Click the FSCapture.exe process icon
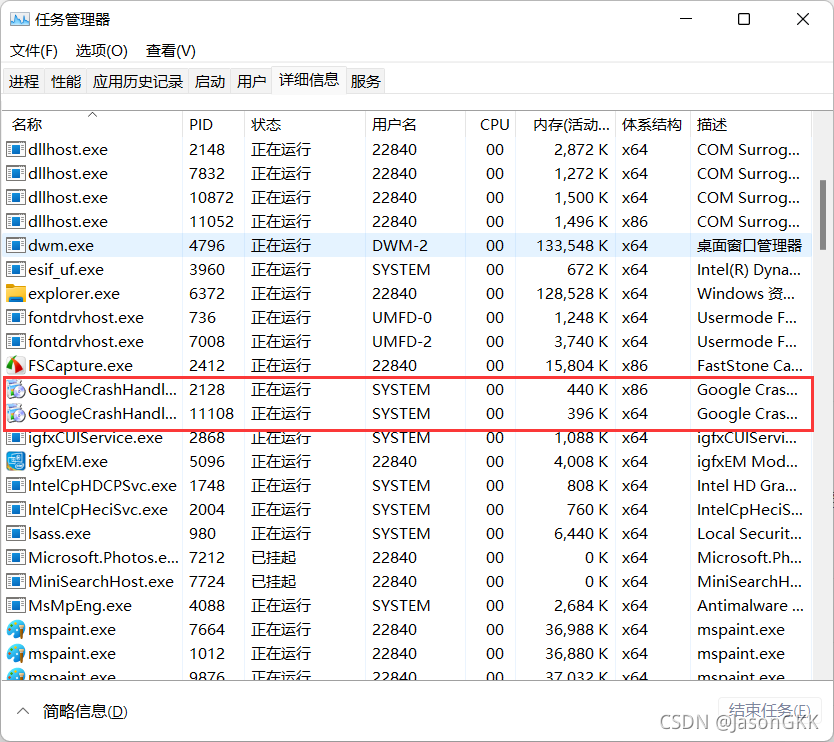 (15, 365)
